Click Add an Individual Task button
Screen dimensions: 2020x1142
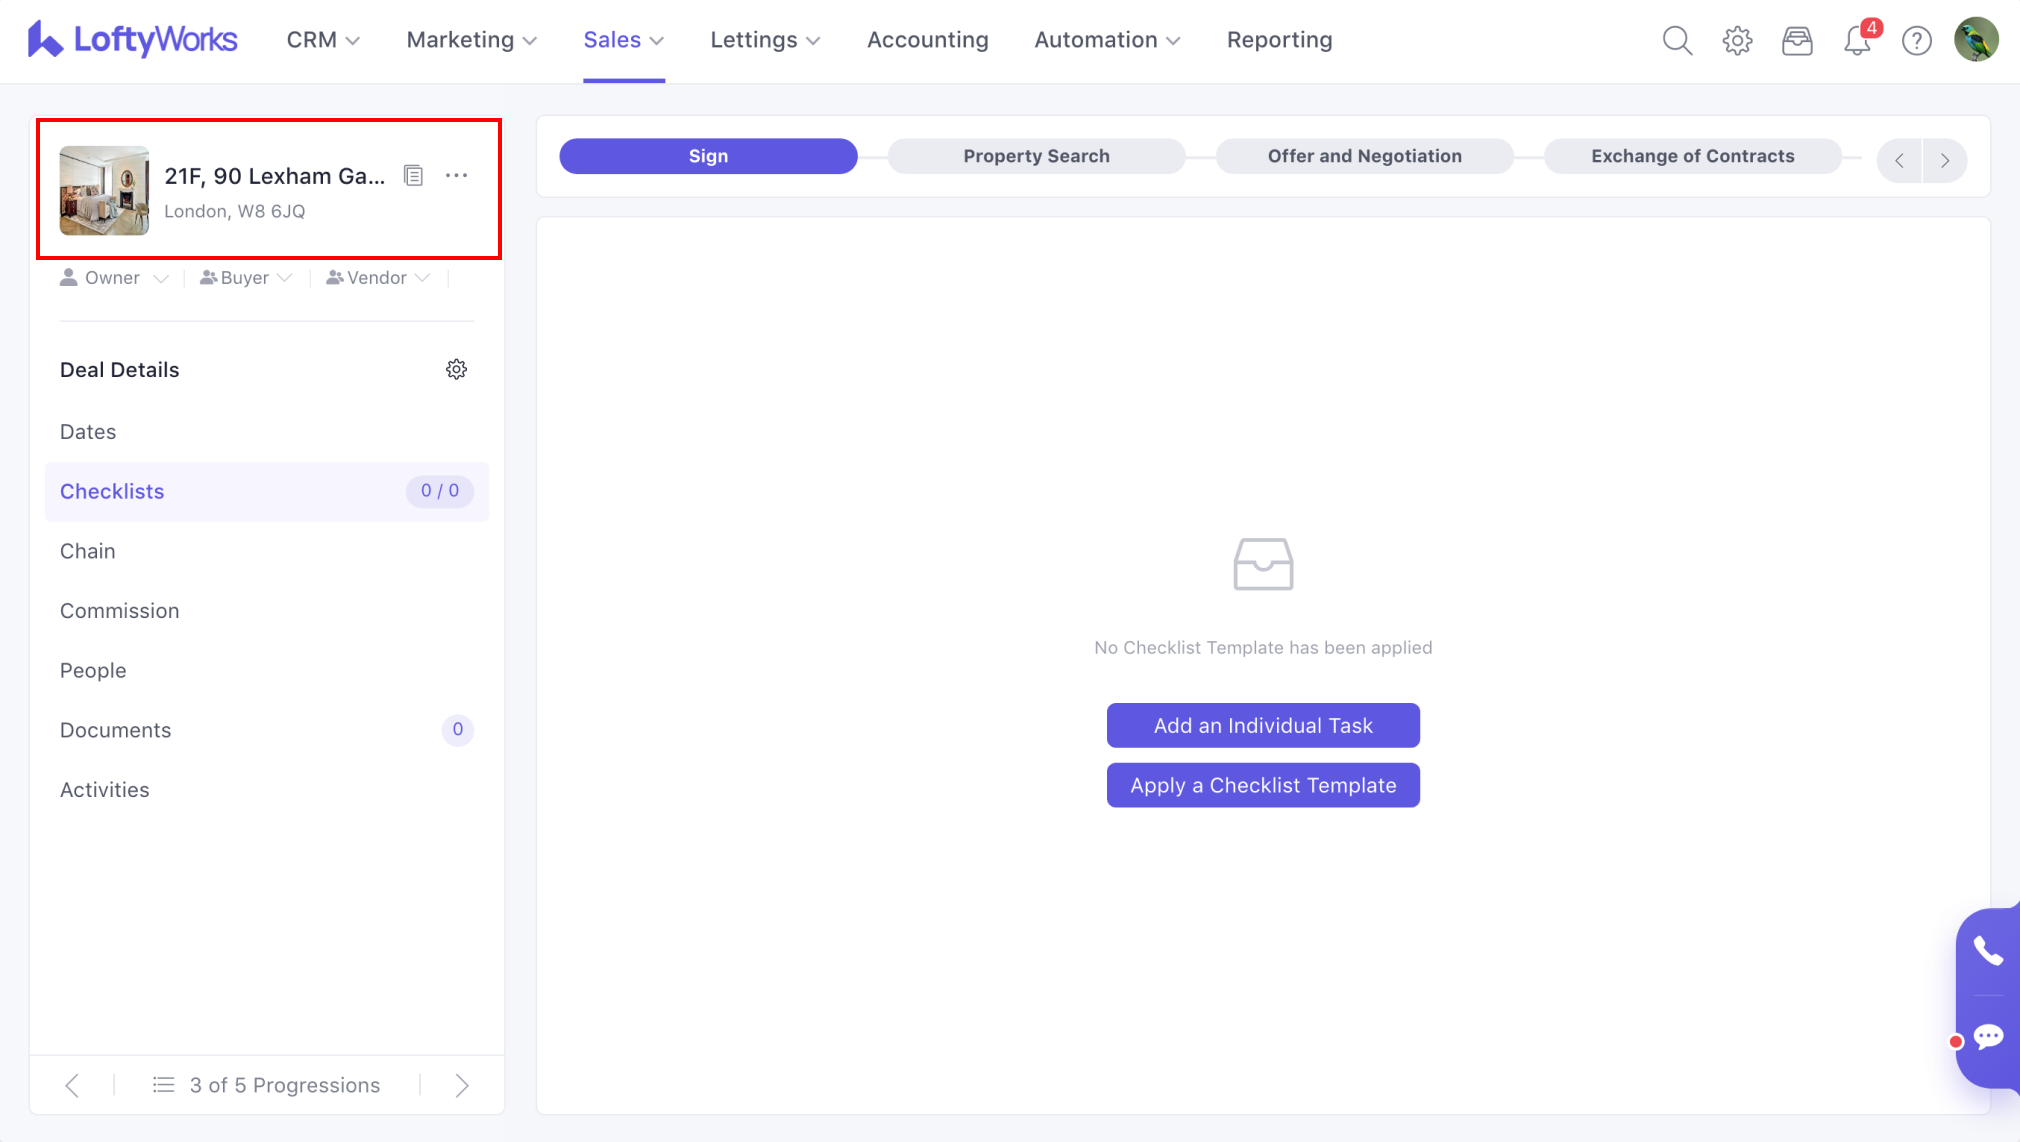(x=1263, y=726)
